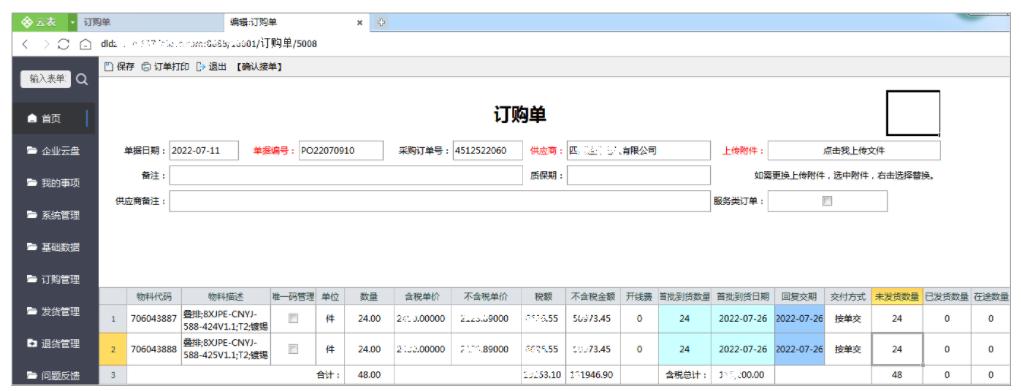Click the browser forward arrow

46,44
